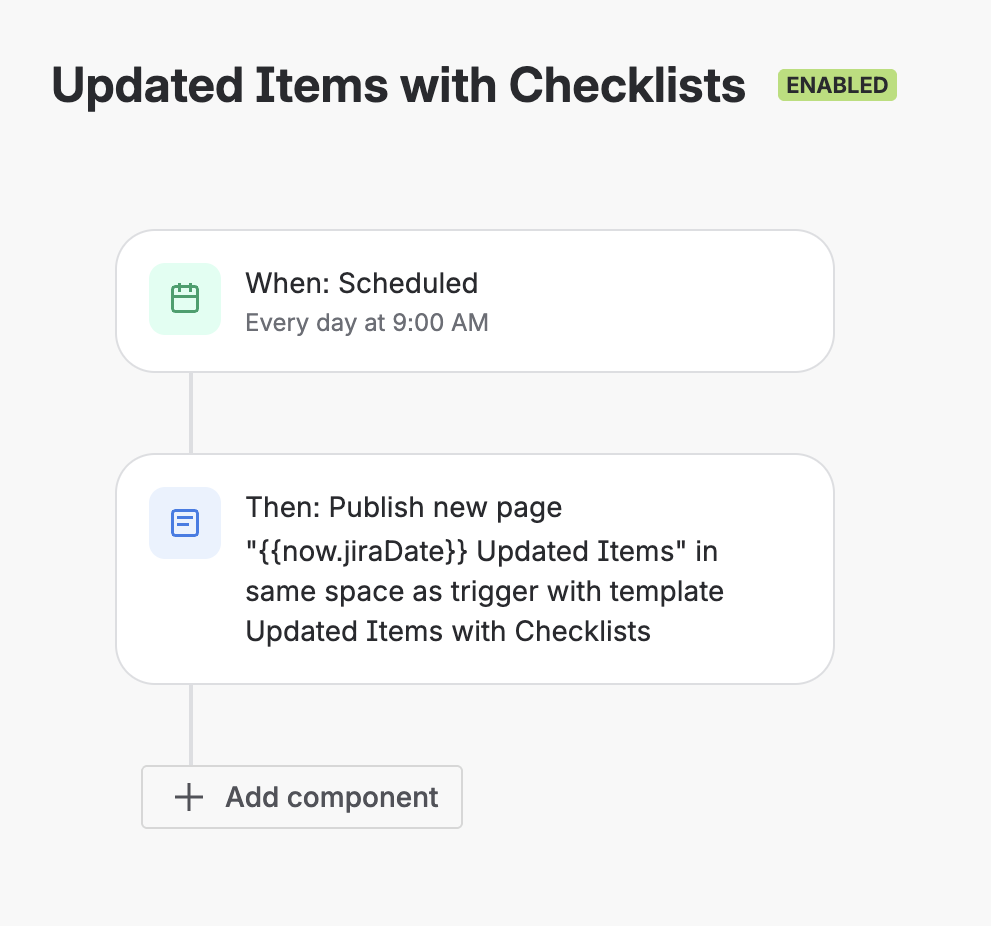Expand the Then: Publish new page action card
This screenshot has width=991, height=926.
coord(474,568)
